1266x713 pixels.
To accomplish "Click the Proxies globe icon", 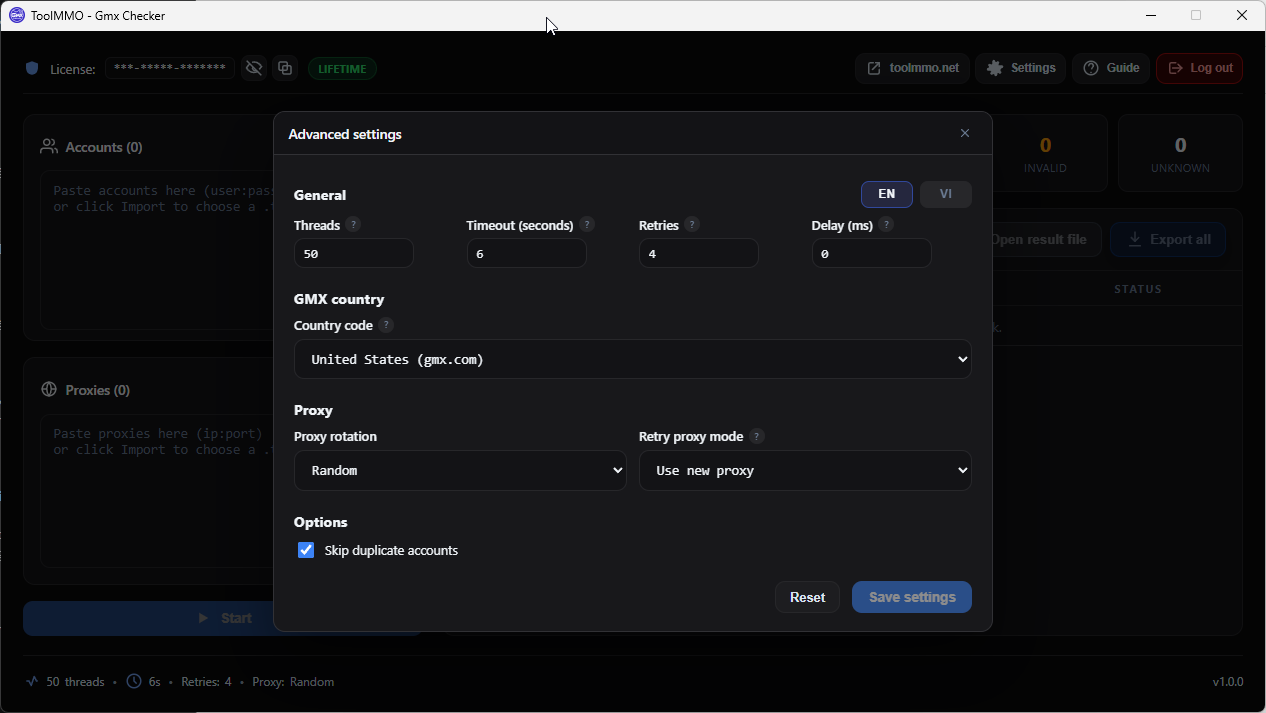I will [x=48, y=389].
